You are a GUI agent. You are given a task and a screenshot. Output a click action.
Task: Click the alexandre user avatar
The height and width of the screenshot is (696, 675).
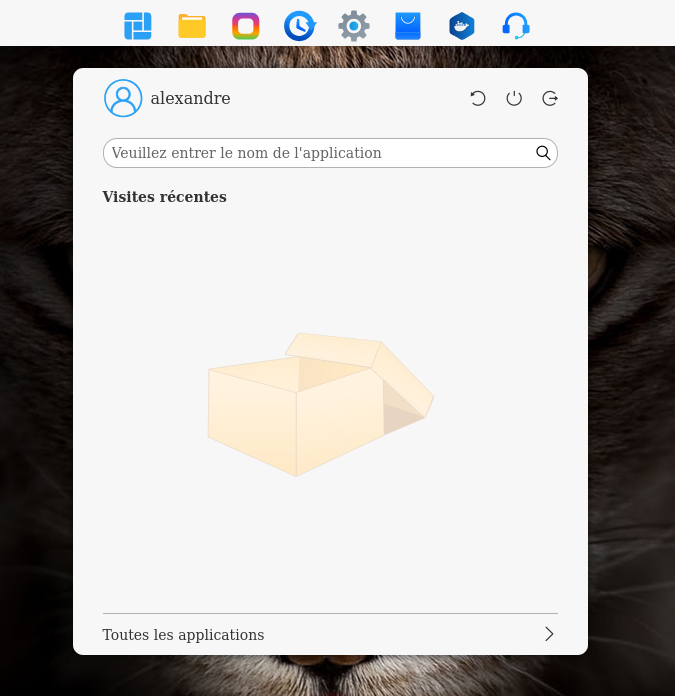tap(123, 98)
